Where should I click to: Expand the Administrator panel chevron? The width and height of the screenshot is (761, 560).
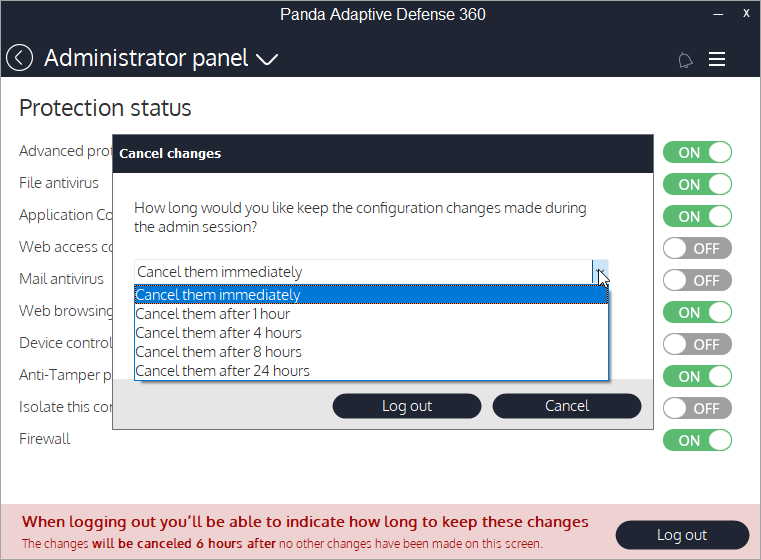(x=266, y=60)
